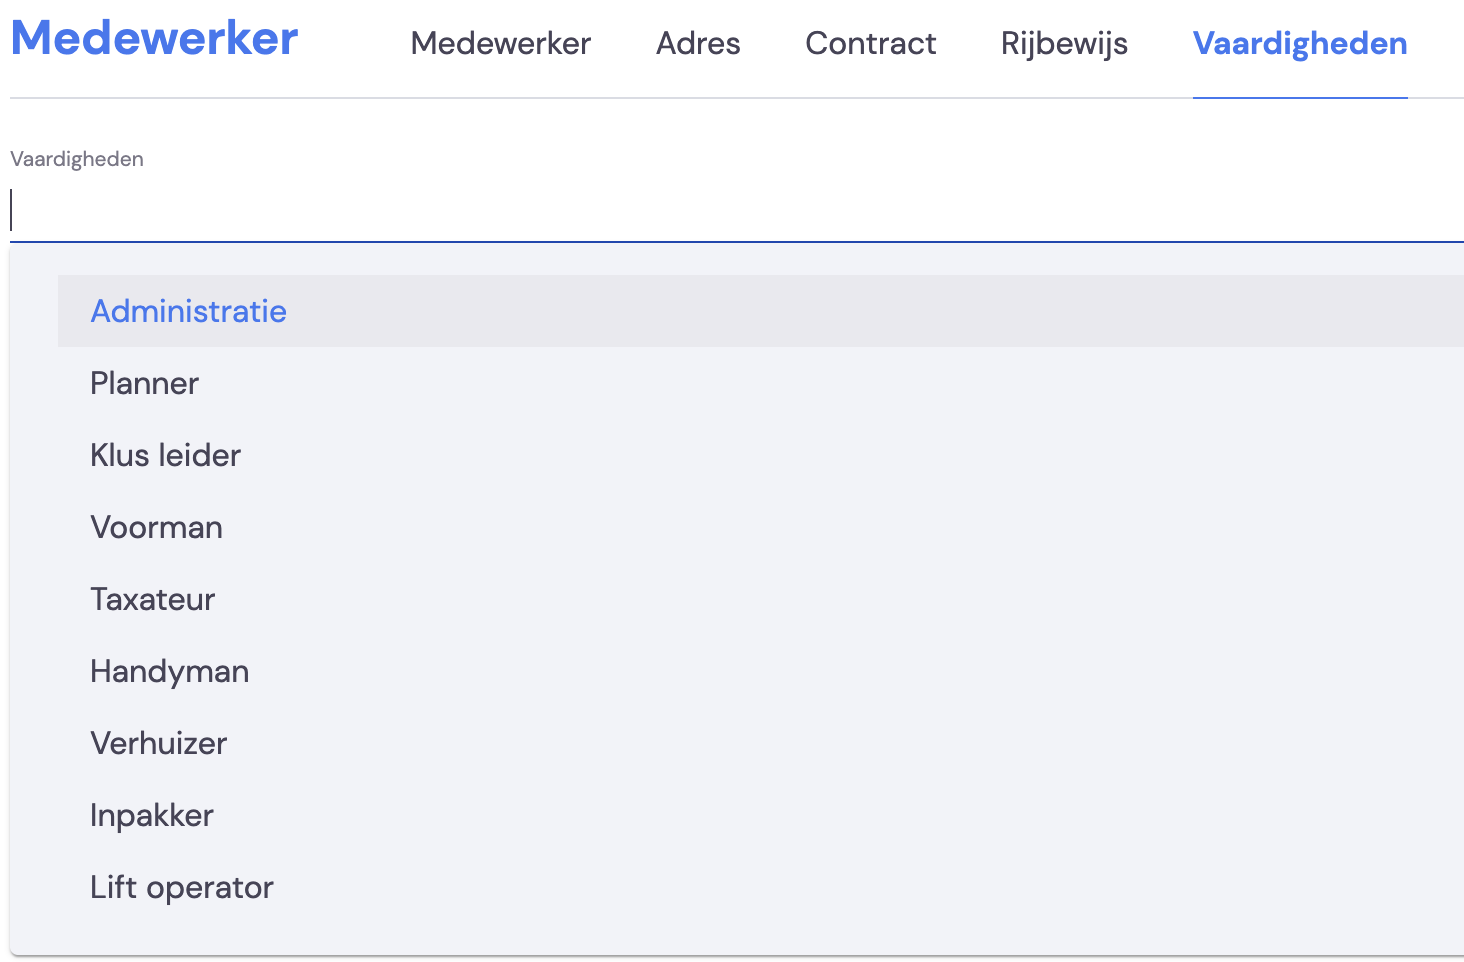Select the Lift operator option
The width and height of the screenshot is (1464, 962).
point(761,887)
